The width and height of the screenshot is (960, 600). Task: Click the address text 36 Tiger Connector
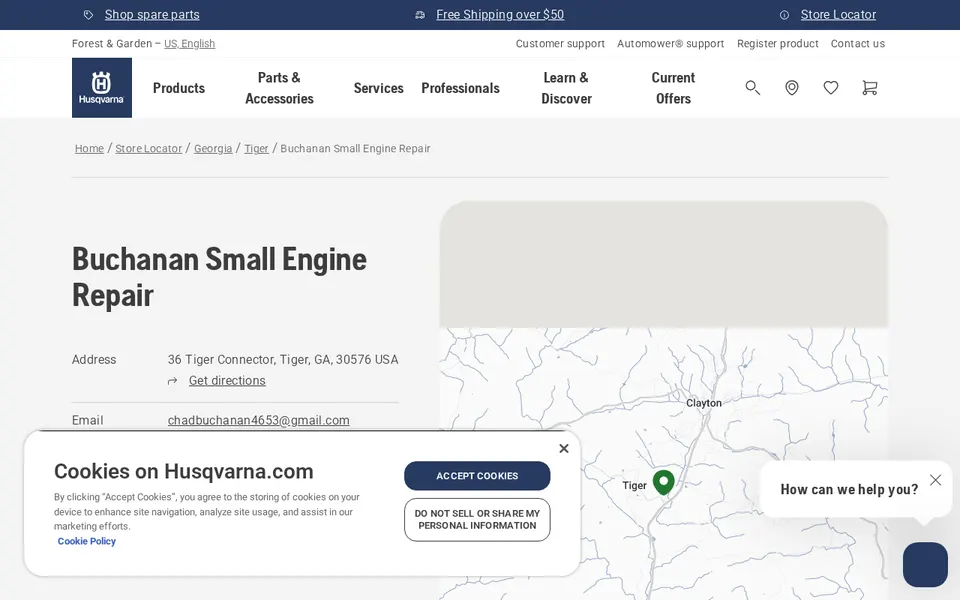[283, 359]
